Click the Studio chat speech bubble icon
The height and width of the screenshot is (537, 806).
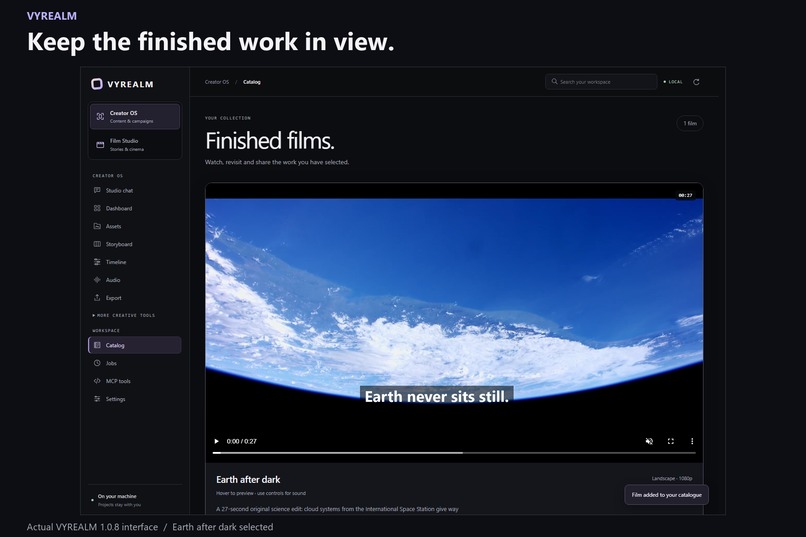point(97,190)
